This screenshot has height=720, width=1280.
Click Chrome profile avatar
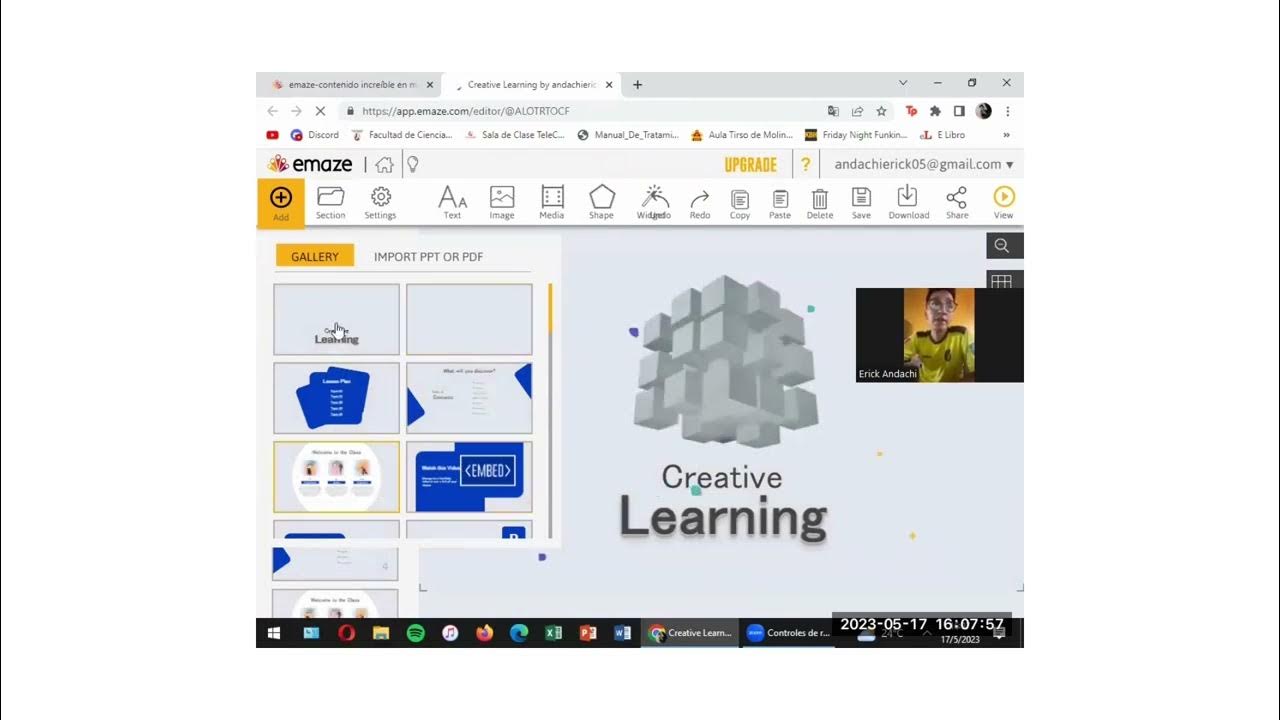[x=983, y=111]
